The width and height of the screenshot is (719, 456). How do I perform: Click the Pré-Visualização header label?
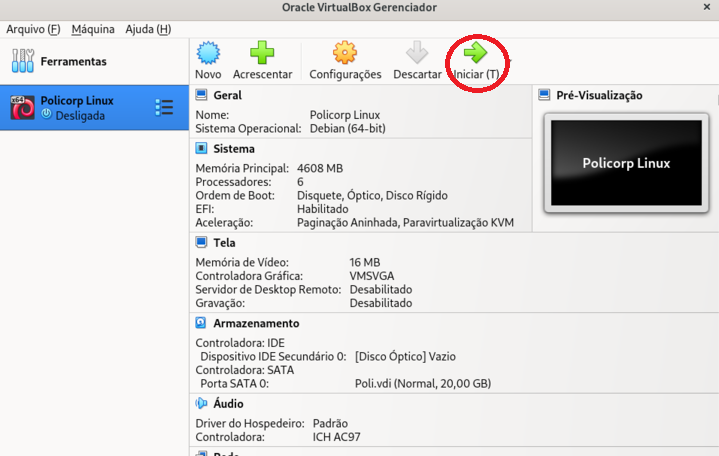(x=599, y=95)
